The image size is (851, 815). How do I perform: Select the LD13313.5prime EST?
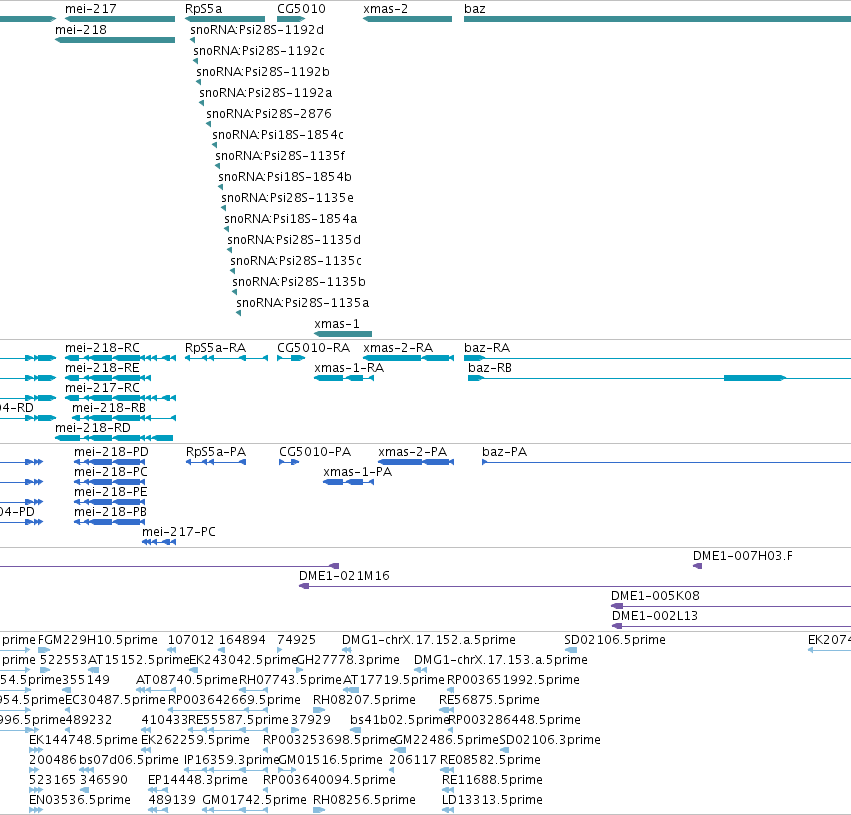[448, 810]
